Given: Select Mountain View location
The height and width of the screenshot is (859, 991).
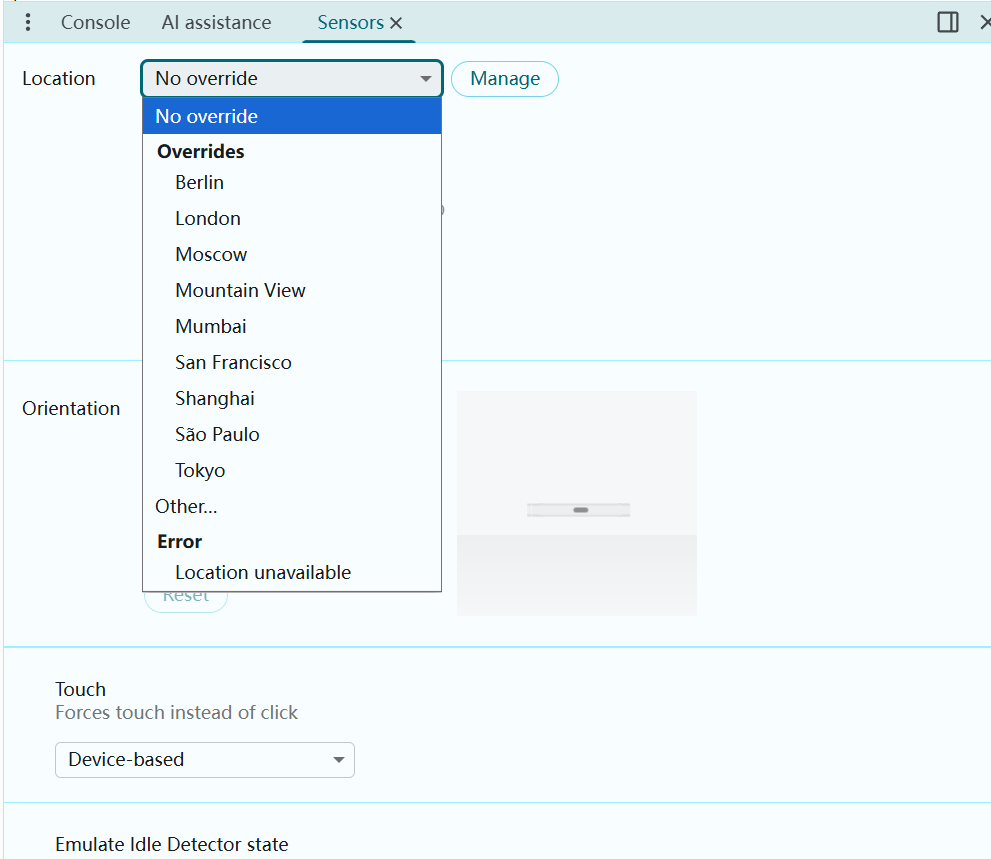Looking at the screenshot, I should 240,290.
